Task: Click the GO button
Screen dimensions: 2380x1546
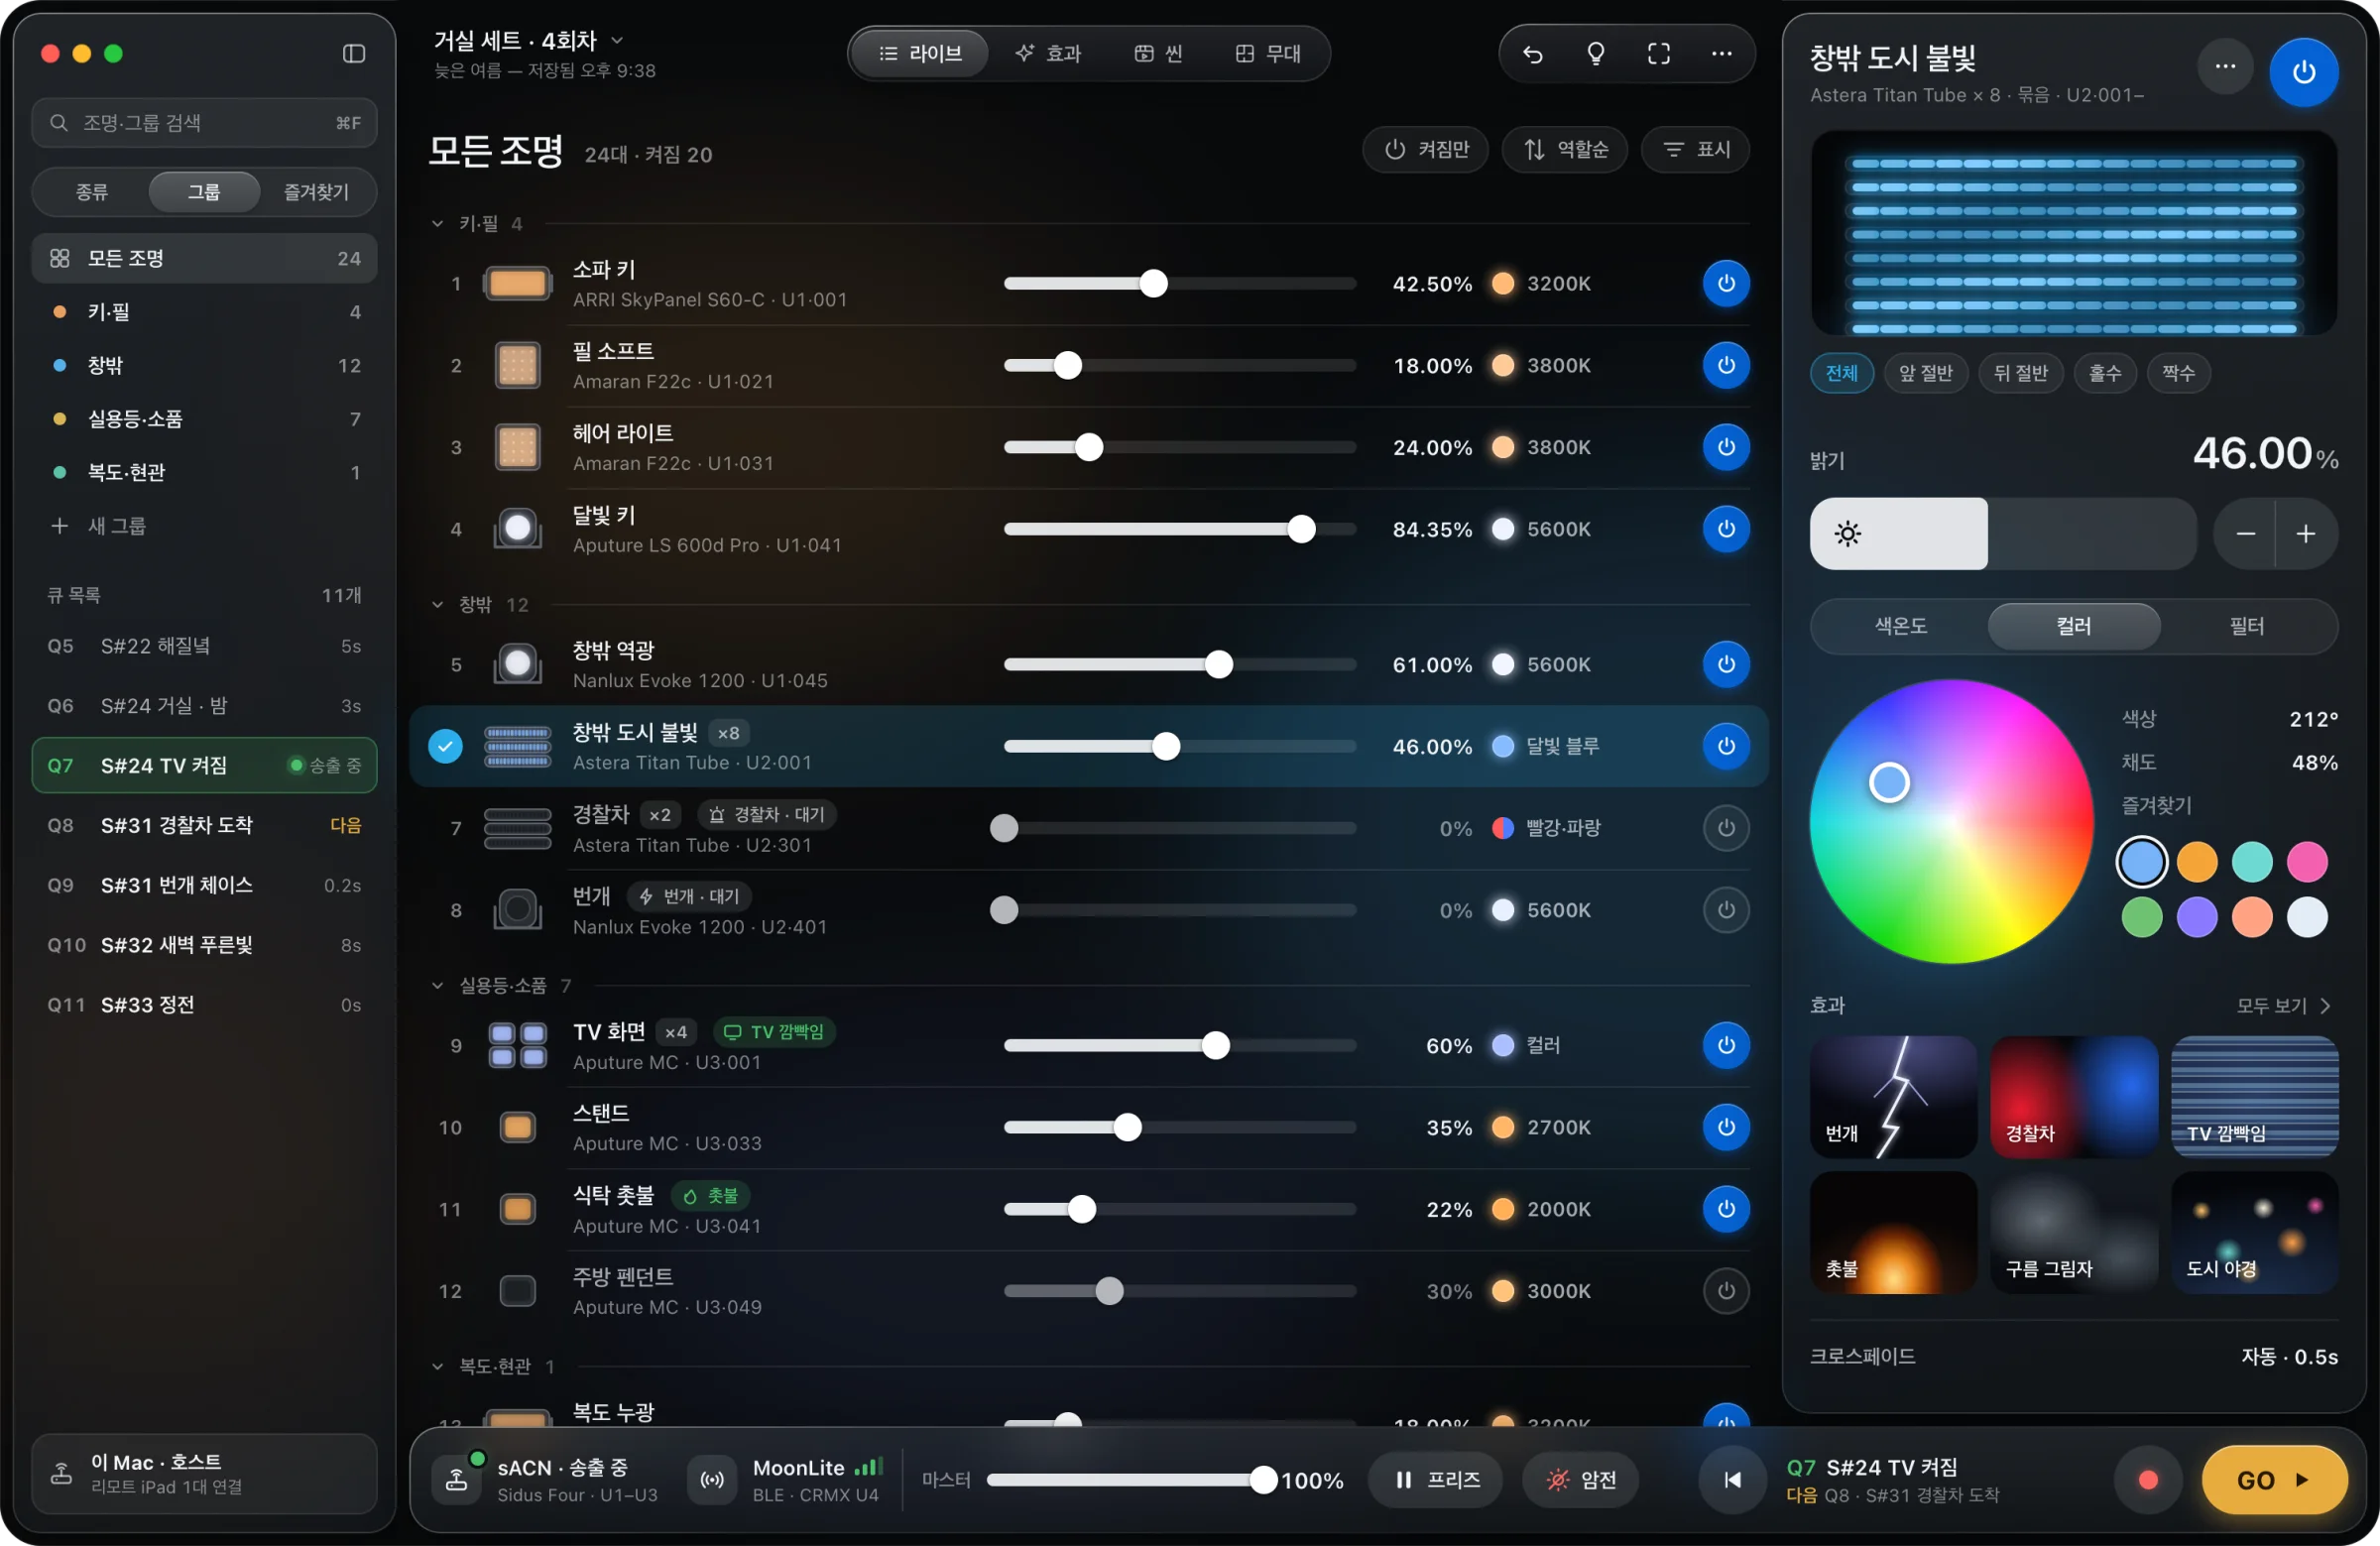Action: tap(2275, 1480)
